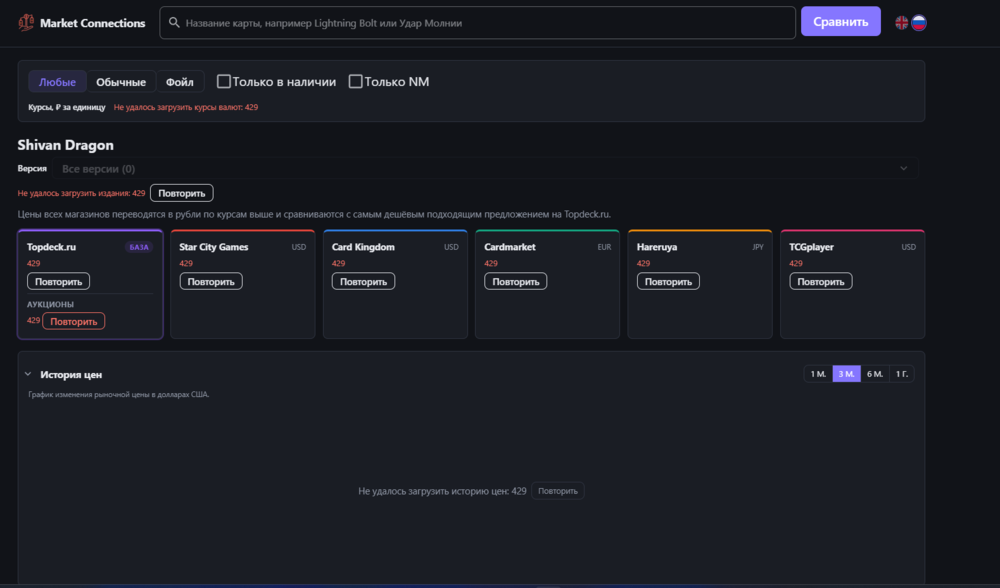This screenshot has width=1000, height=588.
Task: Collapse the История цен section
Action: coord(28,374)
